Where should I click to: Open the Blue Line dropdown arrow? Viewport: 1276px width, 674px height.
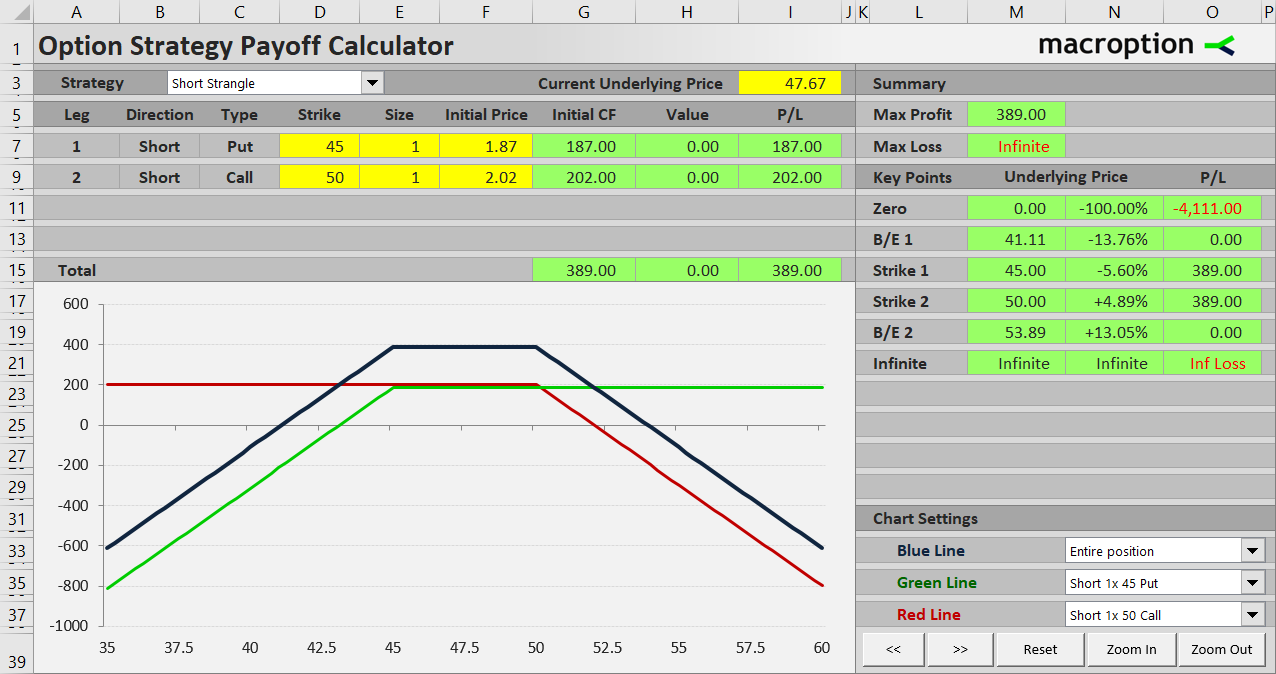point(1253,550)
